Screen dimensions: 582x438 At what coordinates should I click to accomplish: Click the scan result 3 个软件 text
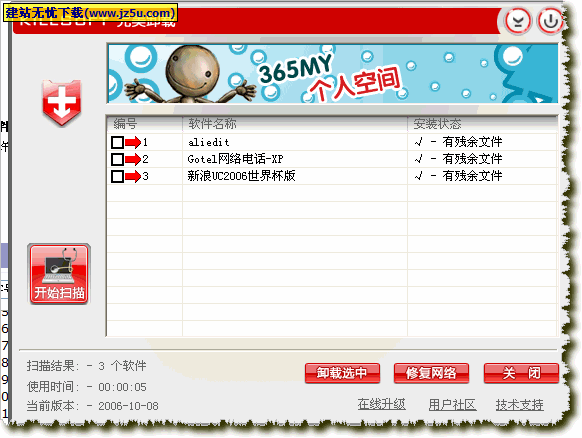pos(122,366)
